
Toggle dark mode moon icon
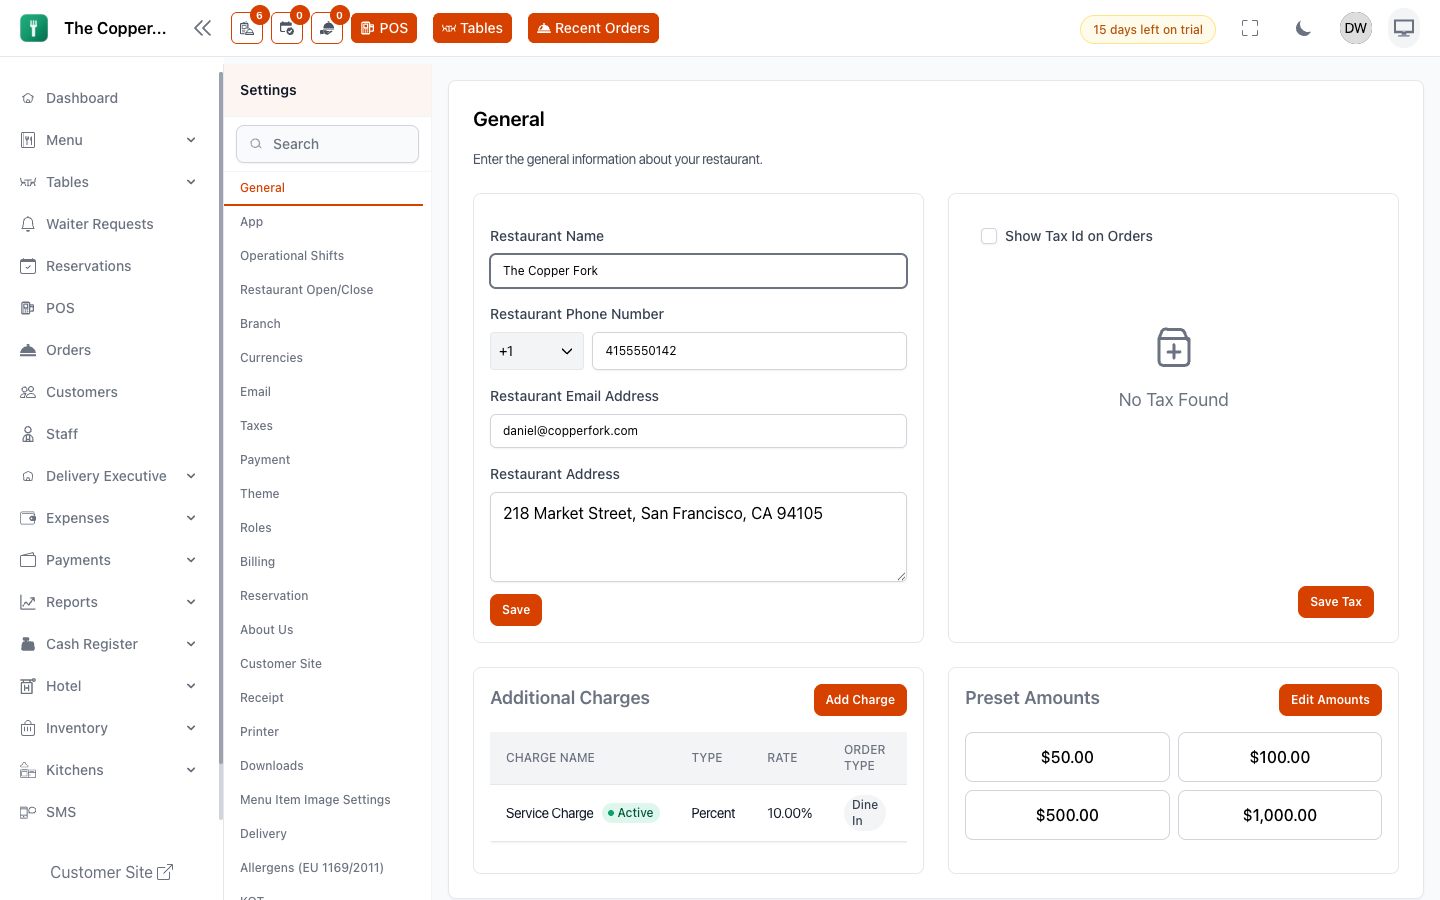1303,28
